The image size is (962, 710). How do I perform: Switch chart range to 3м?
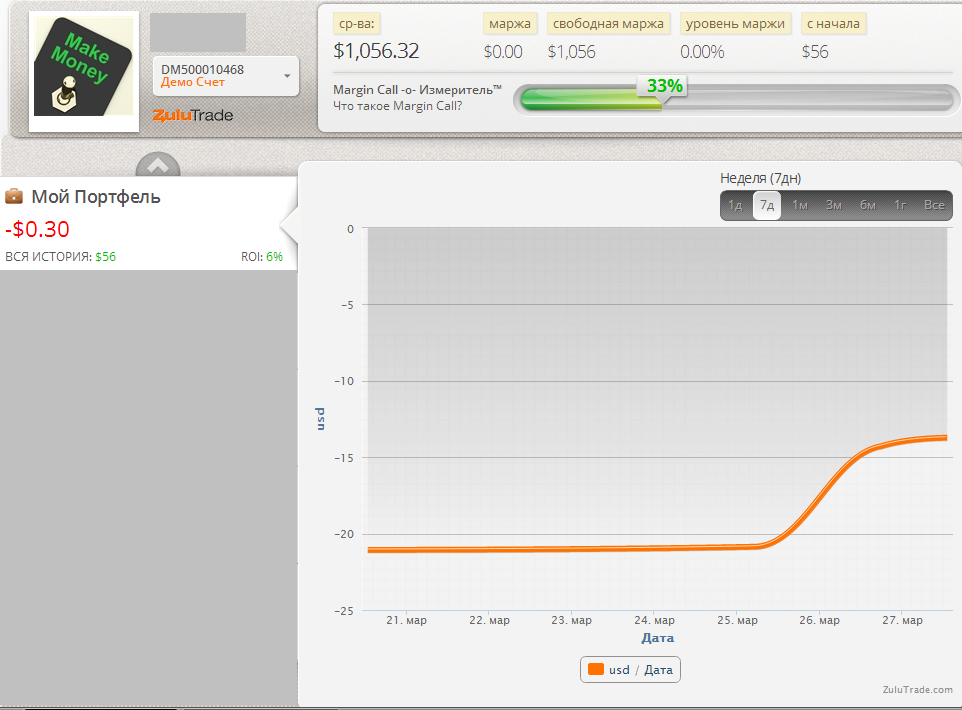pyautogui.click(x=833, y=205)
